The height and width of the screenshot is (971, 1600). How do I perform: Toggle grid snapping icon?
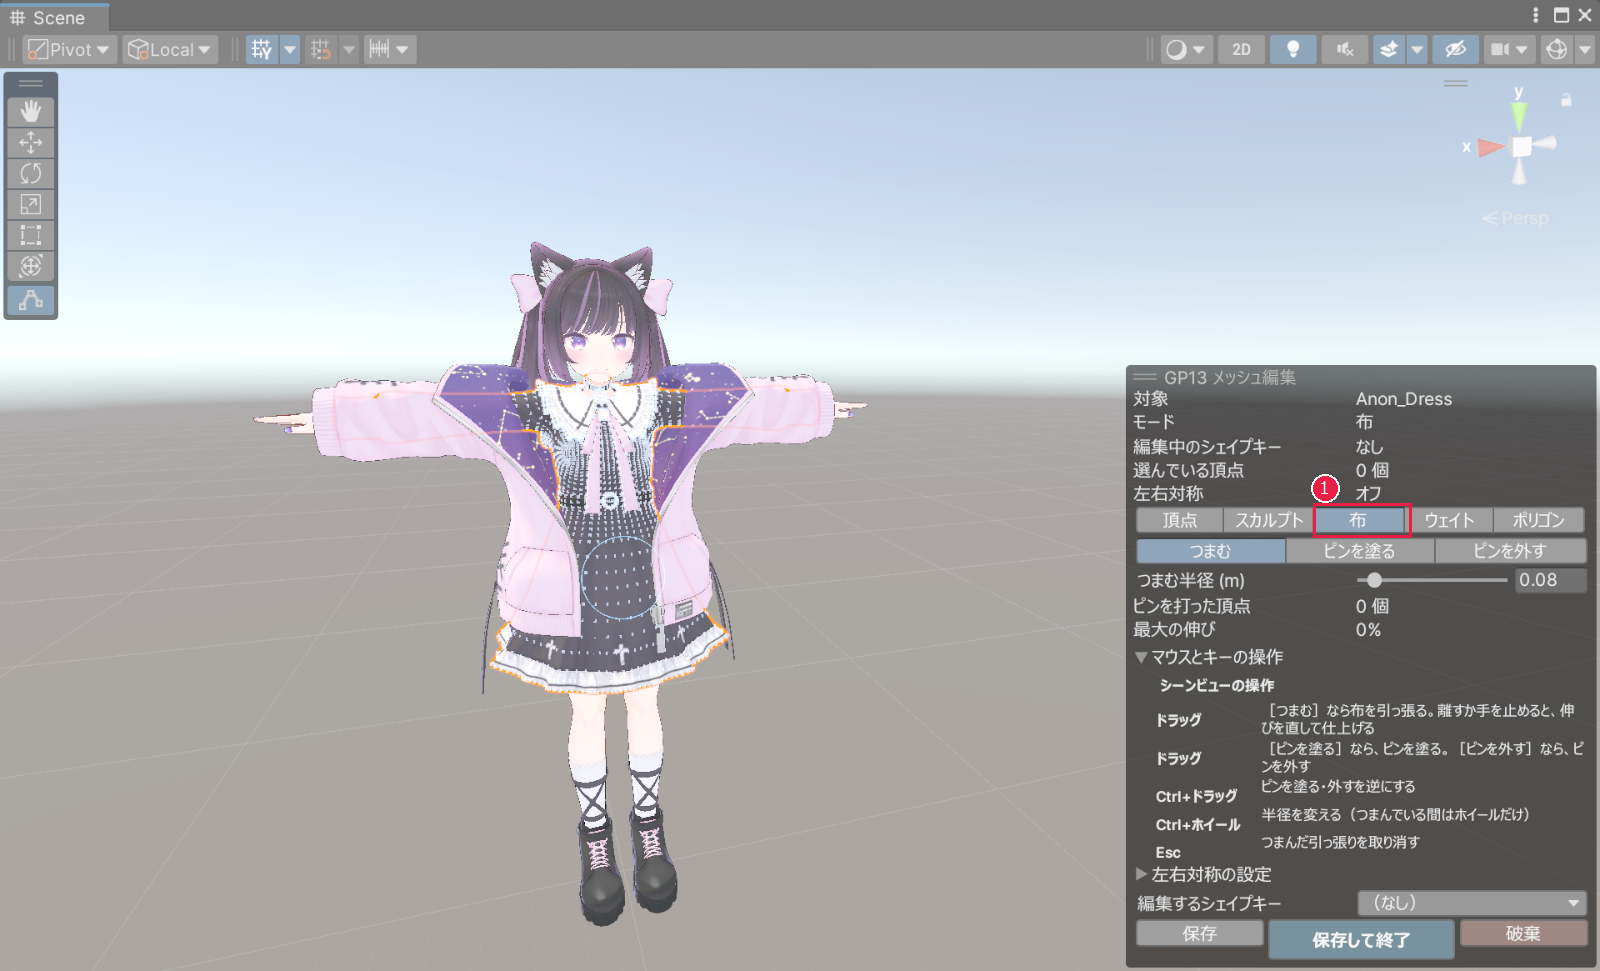click(x=321, y=49)
